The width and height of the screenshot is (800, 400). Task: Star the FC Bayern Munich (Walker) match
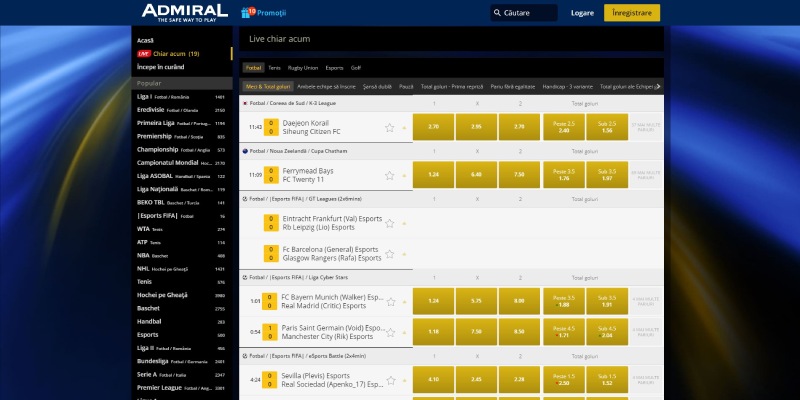tap(391, 302)
